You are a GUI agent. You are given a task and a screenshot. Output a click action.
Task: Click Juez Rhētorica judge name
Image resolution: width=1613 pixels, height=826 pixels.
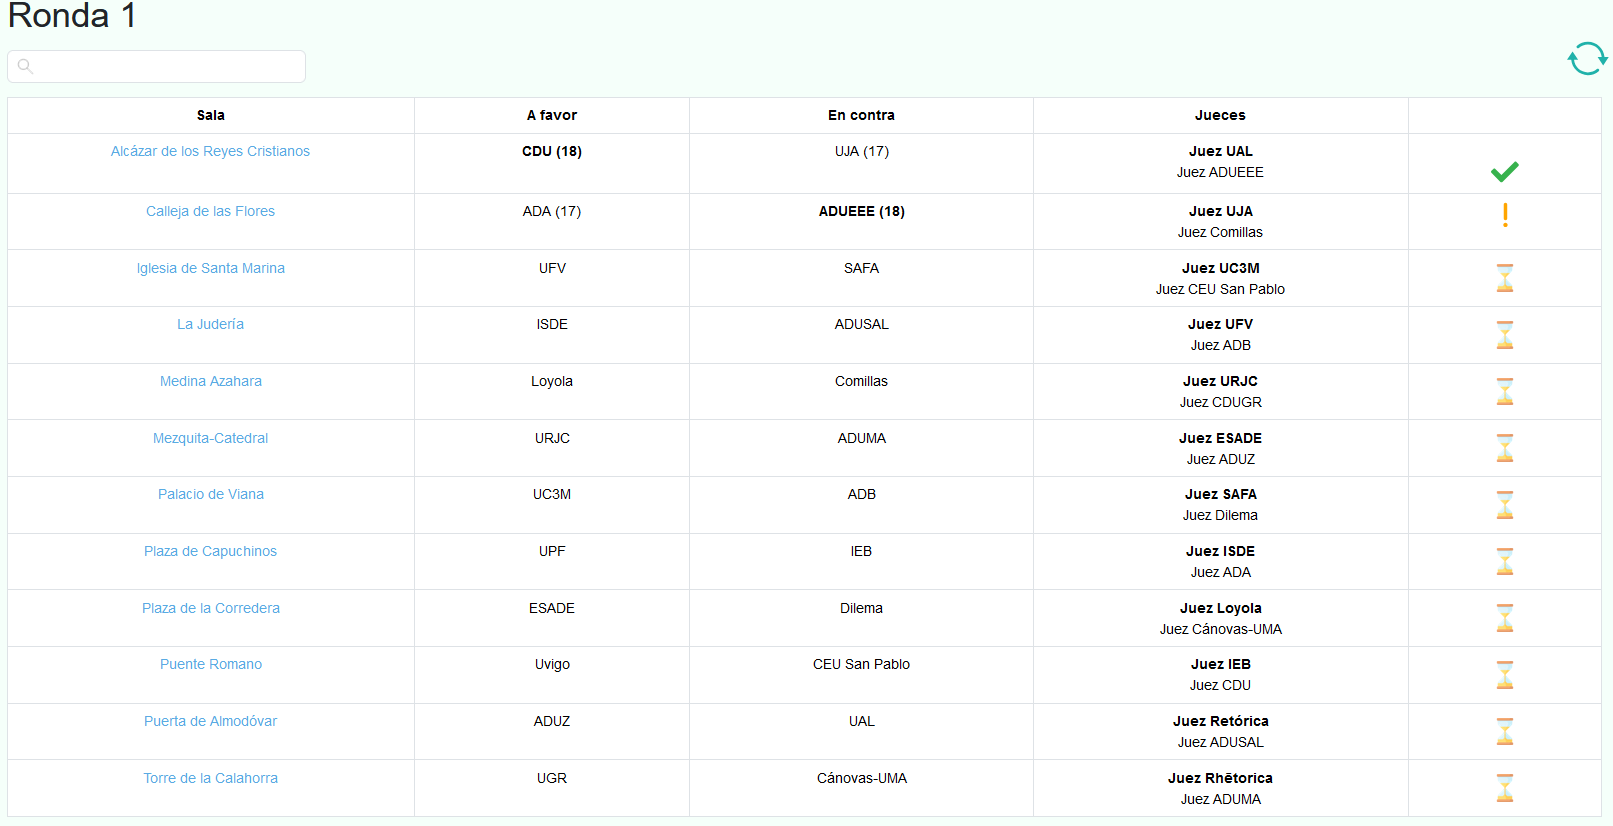(1220, 778)
